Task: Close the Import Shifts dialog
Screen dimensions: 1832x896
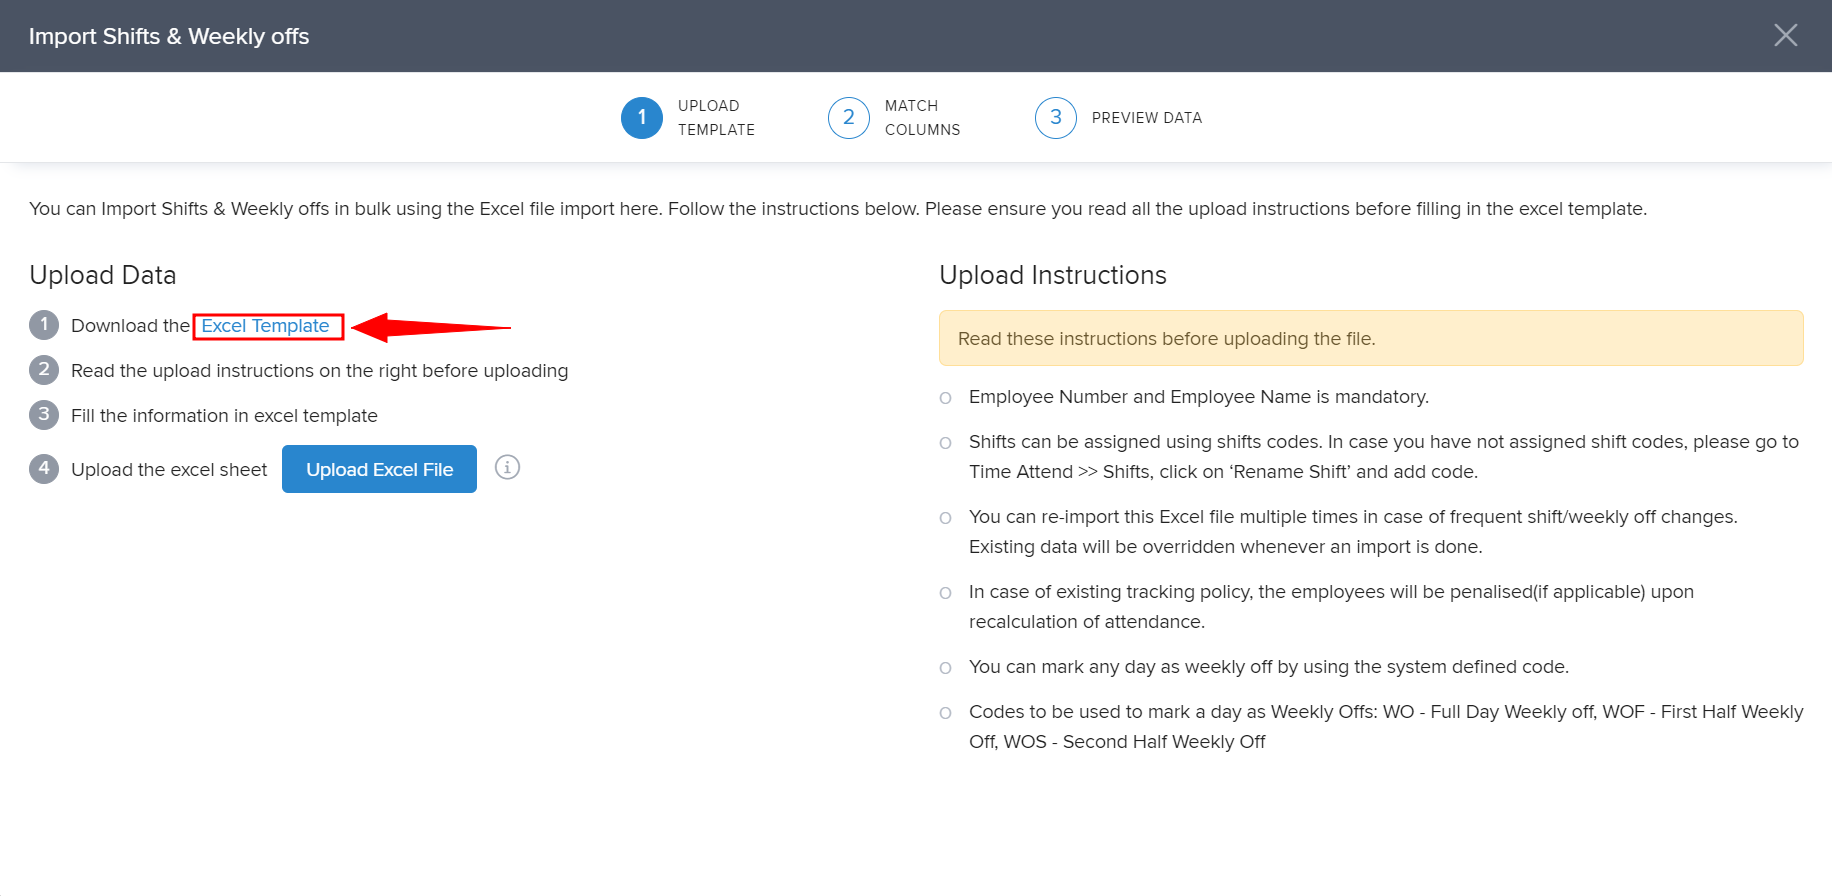Action: pyautogui.click(x=1785, y=36)
